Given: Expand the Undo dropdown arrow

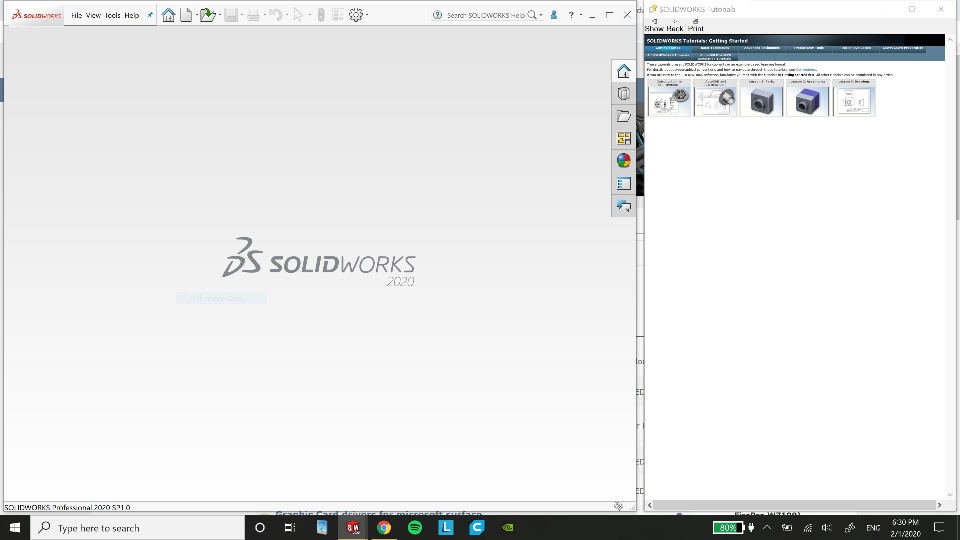Looking at the screenshot, I should 287,15.
